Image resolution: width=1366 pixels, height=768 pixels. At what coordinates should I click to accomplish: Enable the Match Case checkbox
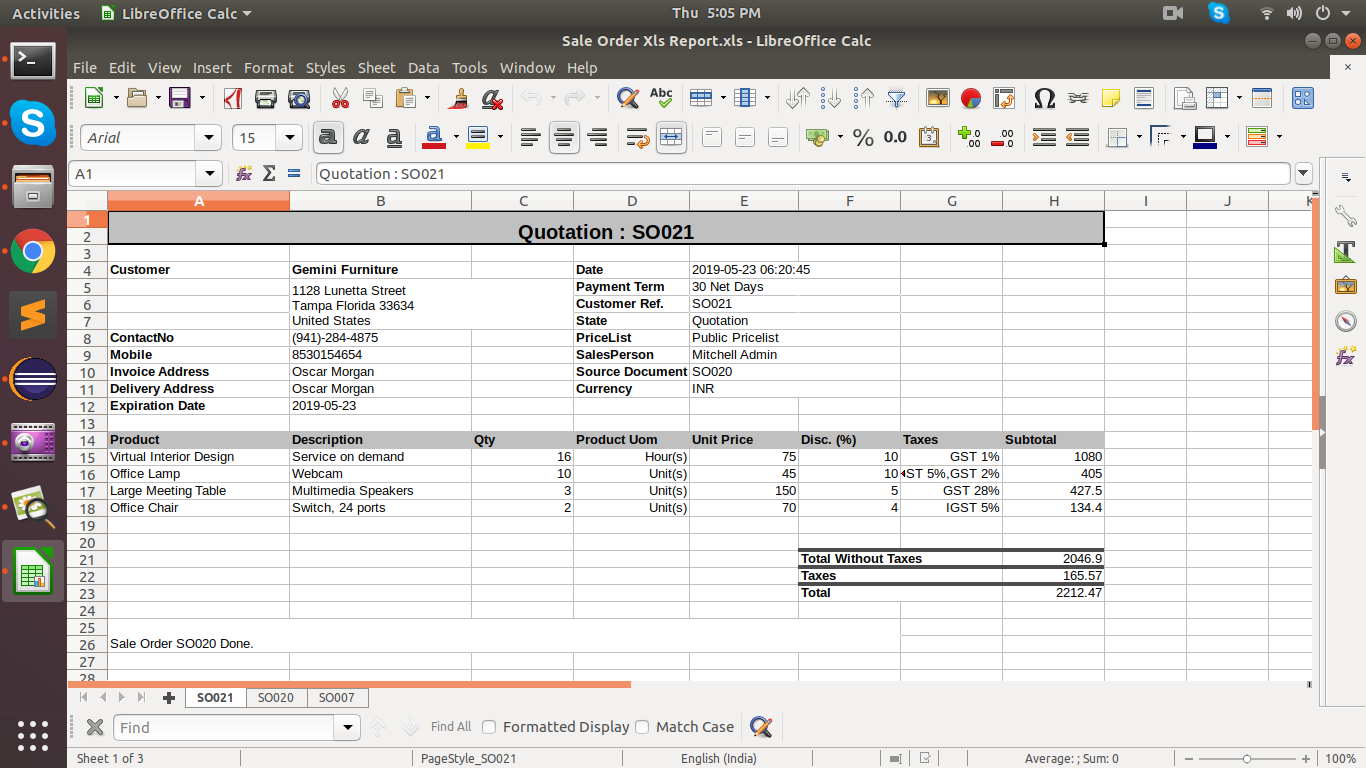pyautogui.click(x=642, y=727)
